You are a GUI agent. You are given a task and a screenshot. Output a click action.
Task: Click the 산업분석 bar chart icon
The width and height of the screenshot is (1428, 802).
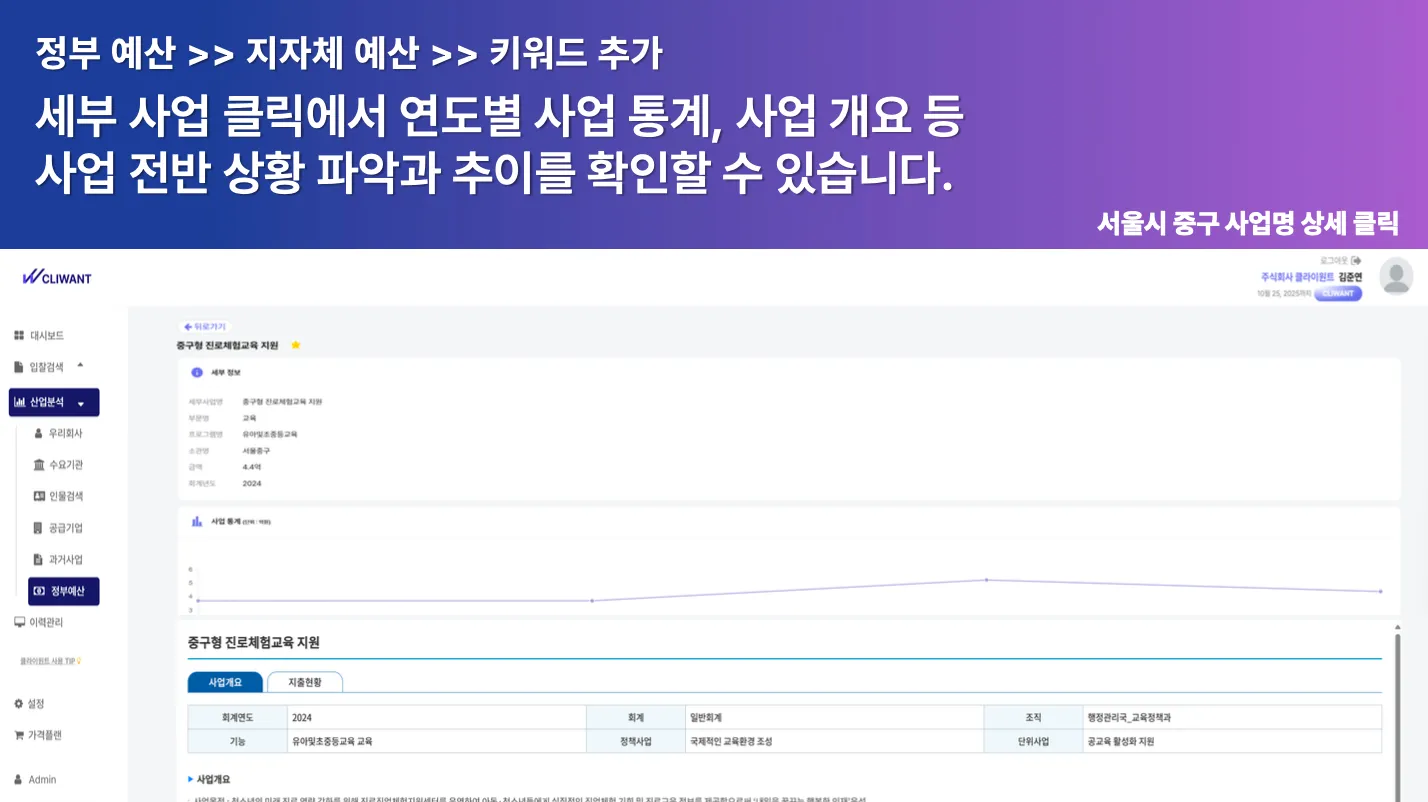(x=20, y=402)
